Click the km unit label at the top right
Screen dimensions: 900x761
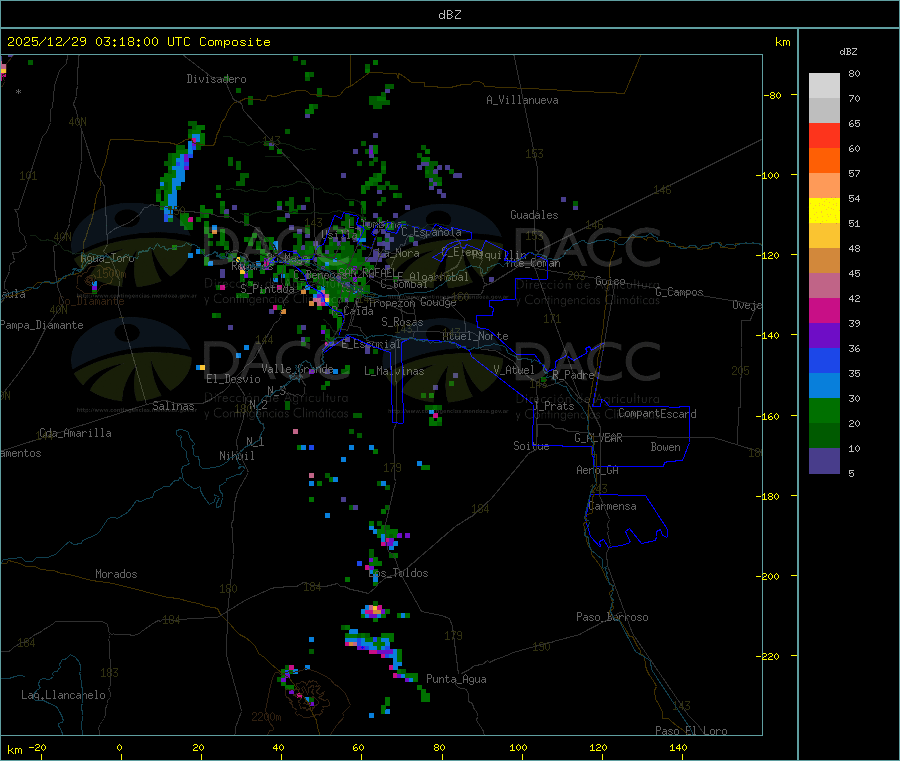pos(782,42)
